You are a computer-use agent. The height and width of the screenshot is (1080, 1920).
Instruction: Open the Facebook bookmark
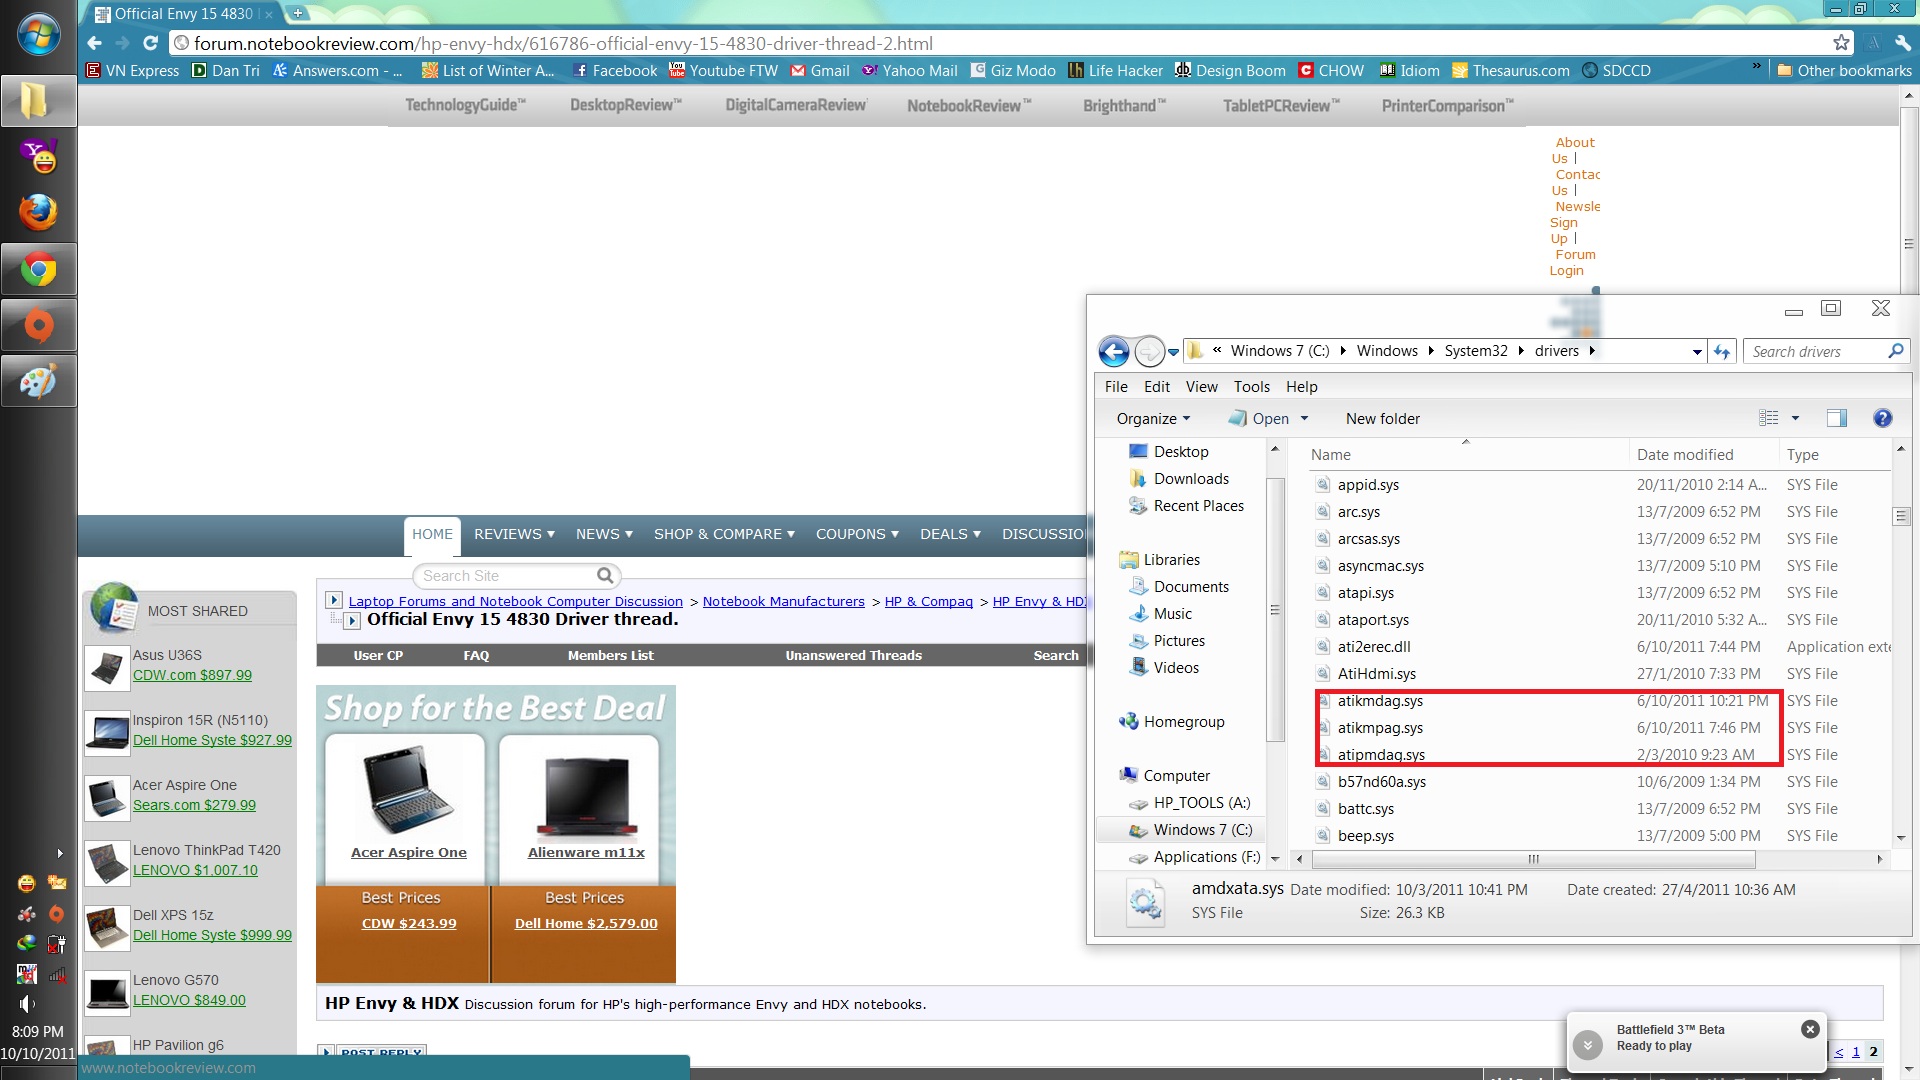pos(615,70)
